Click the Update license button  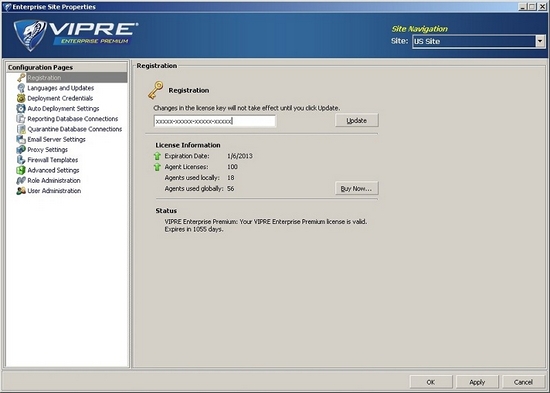(357, 120)
